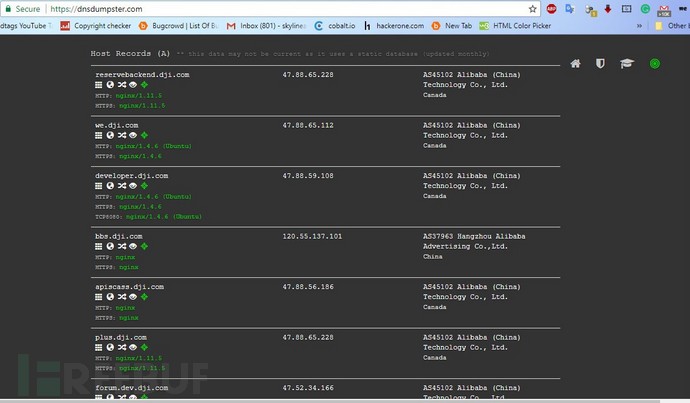Viewport: 690px width, 403px height.
Task: Click the green target icon under apiscass.dji.com
Action: tap(144, 297)
